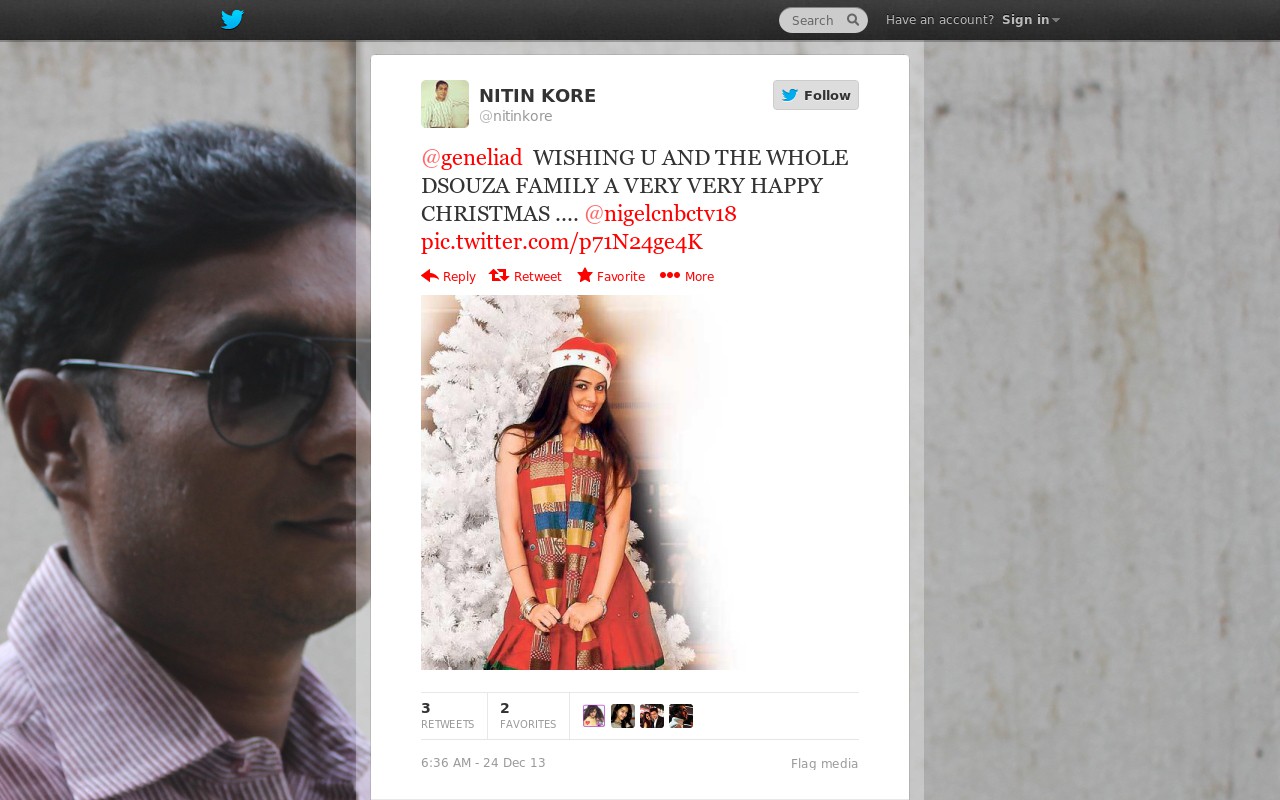The height and width of the screenshot is (800, 1280).
Task: Click the search magnifier icon
Action: click(x=853, y=20)
